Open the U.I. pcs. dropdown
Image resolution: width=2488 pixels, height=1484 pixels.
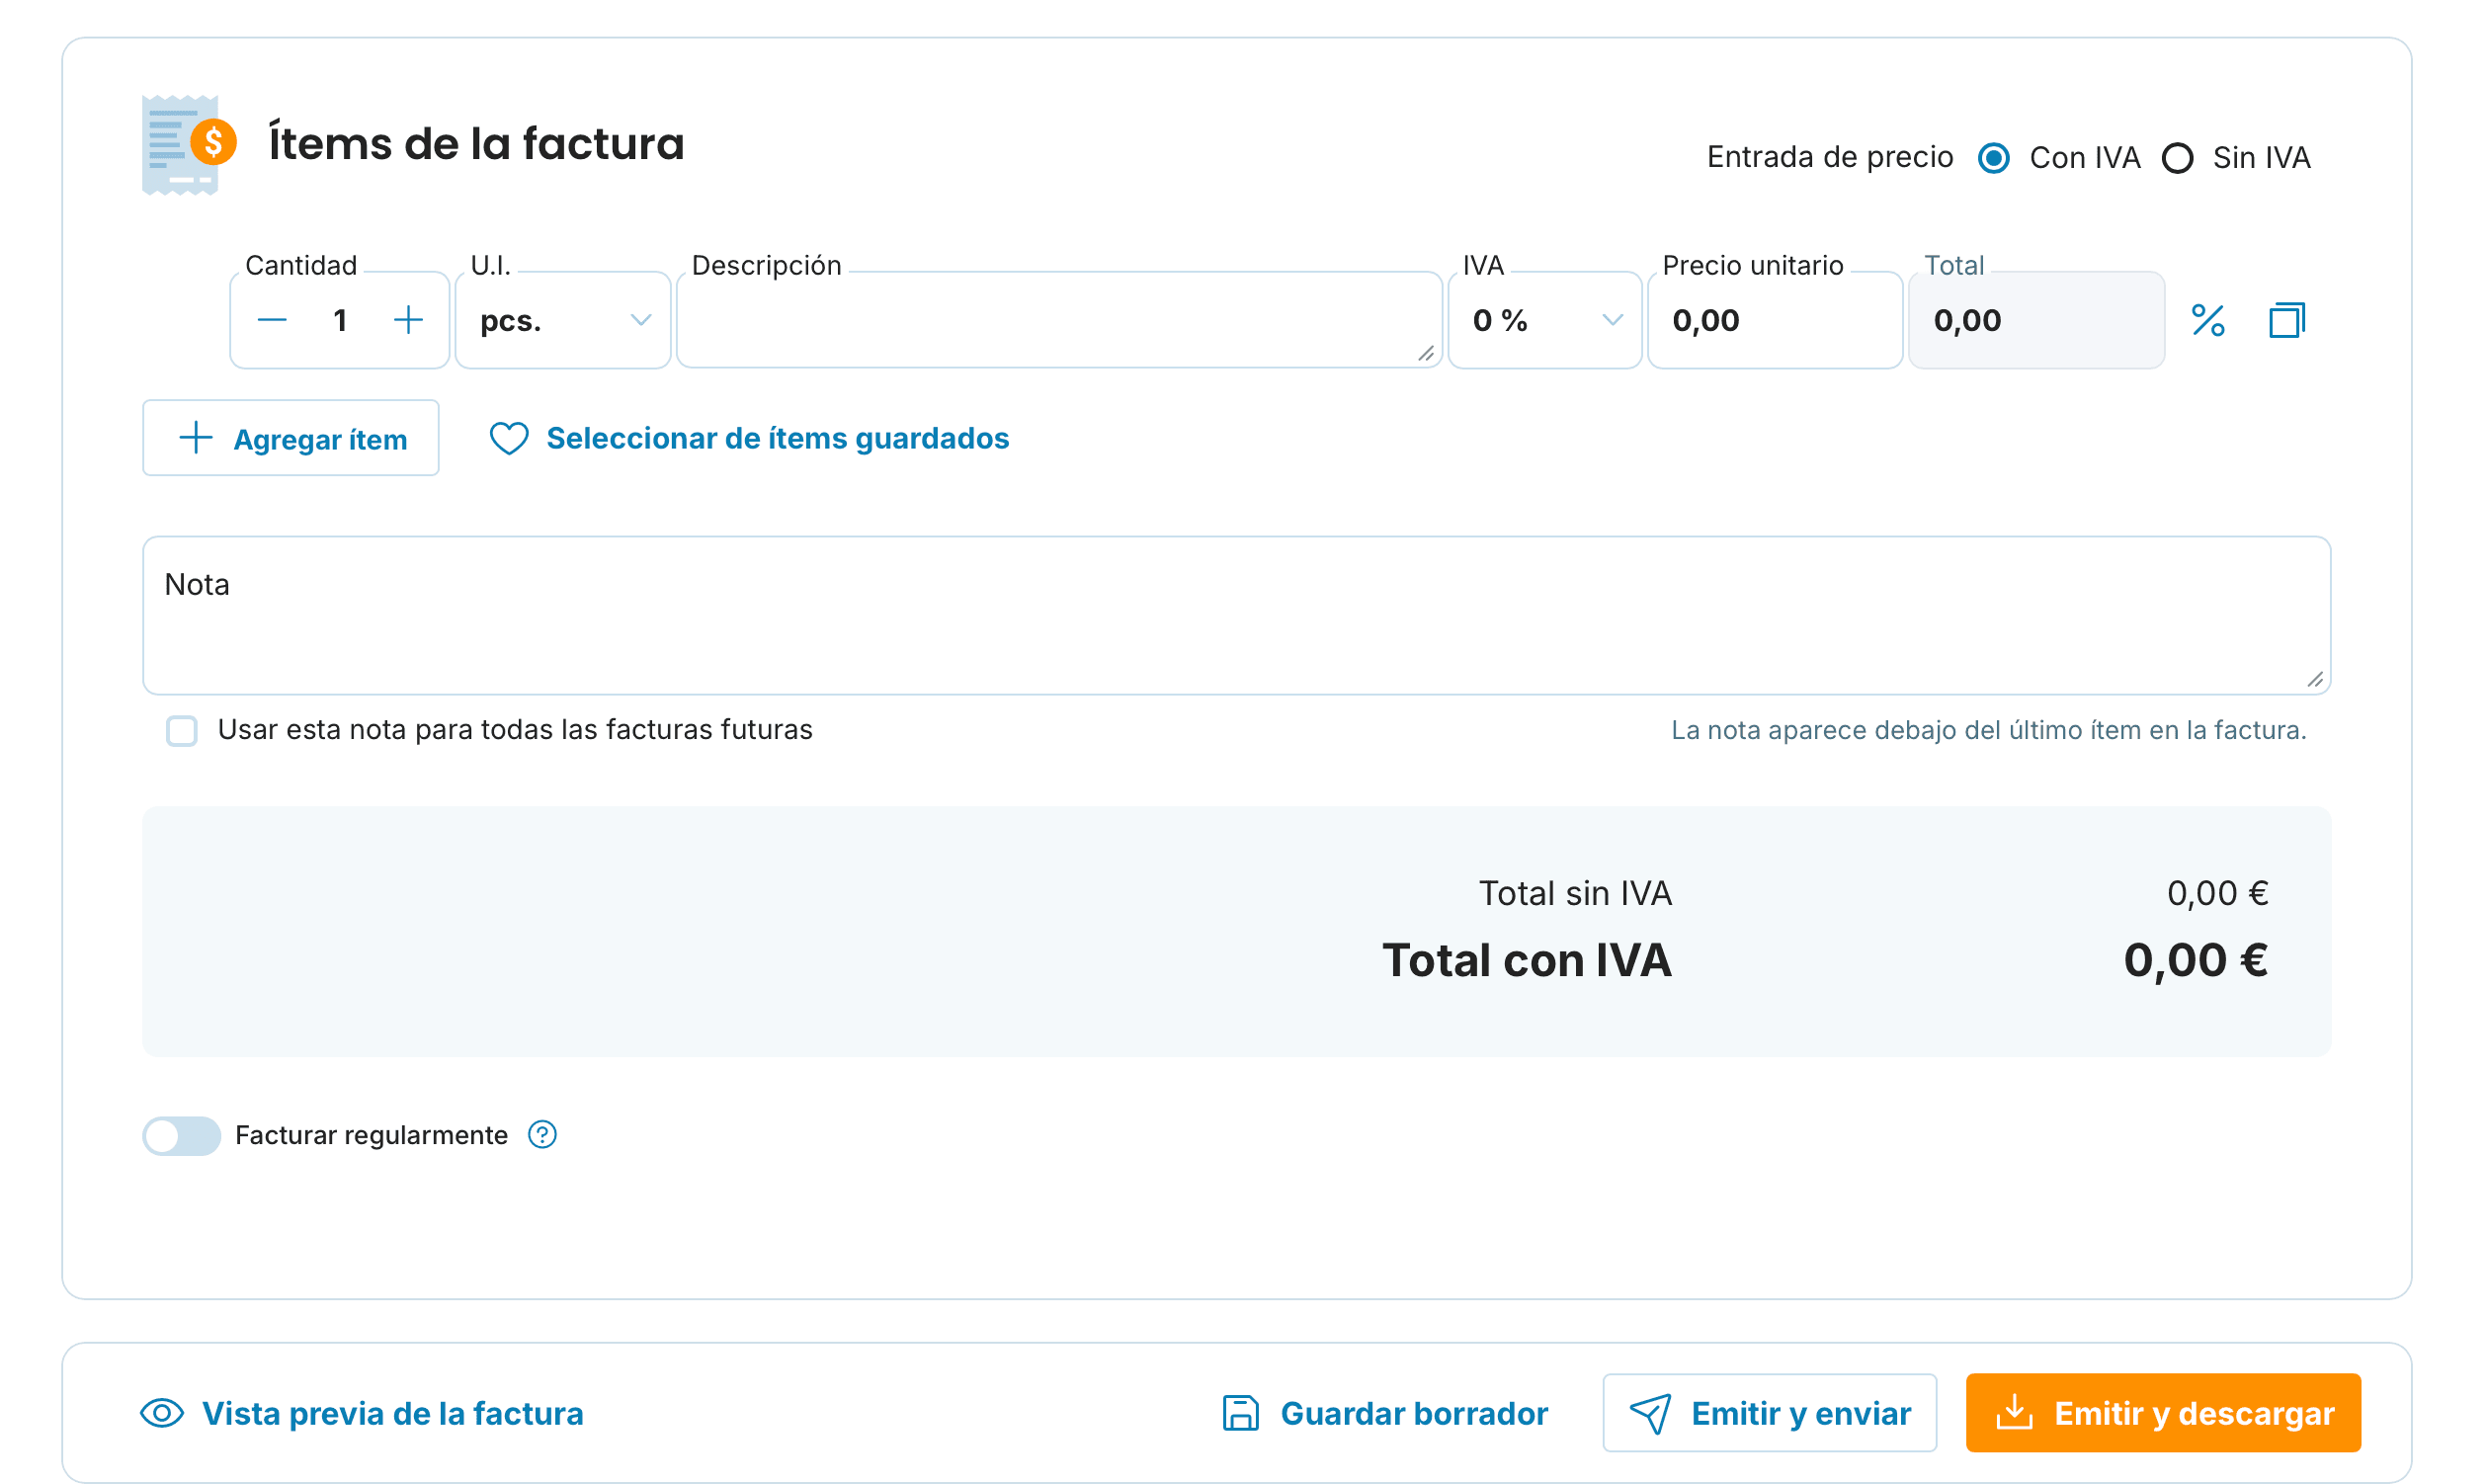(563, 320)
